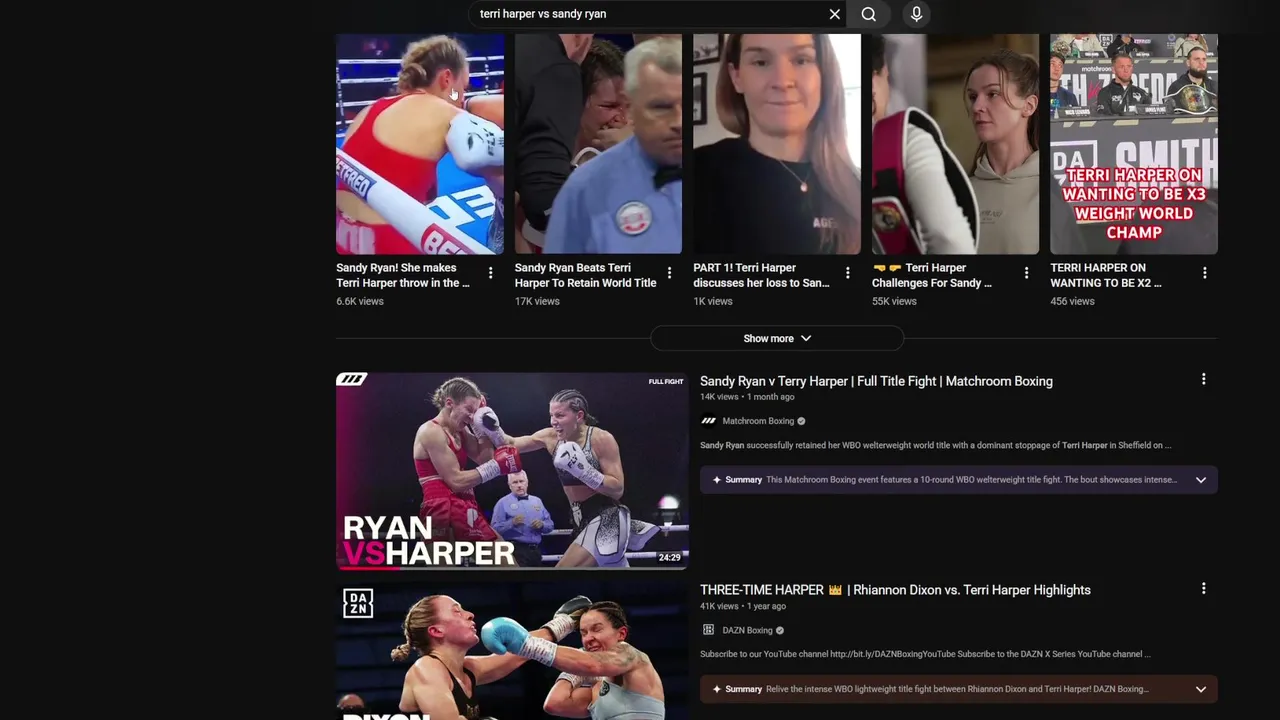
Task: Open options for 'Terri Harper Challenges For Sandy' short
Action: tap(1026, 273)
